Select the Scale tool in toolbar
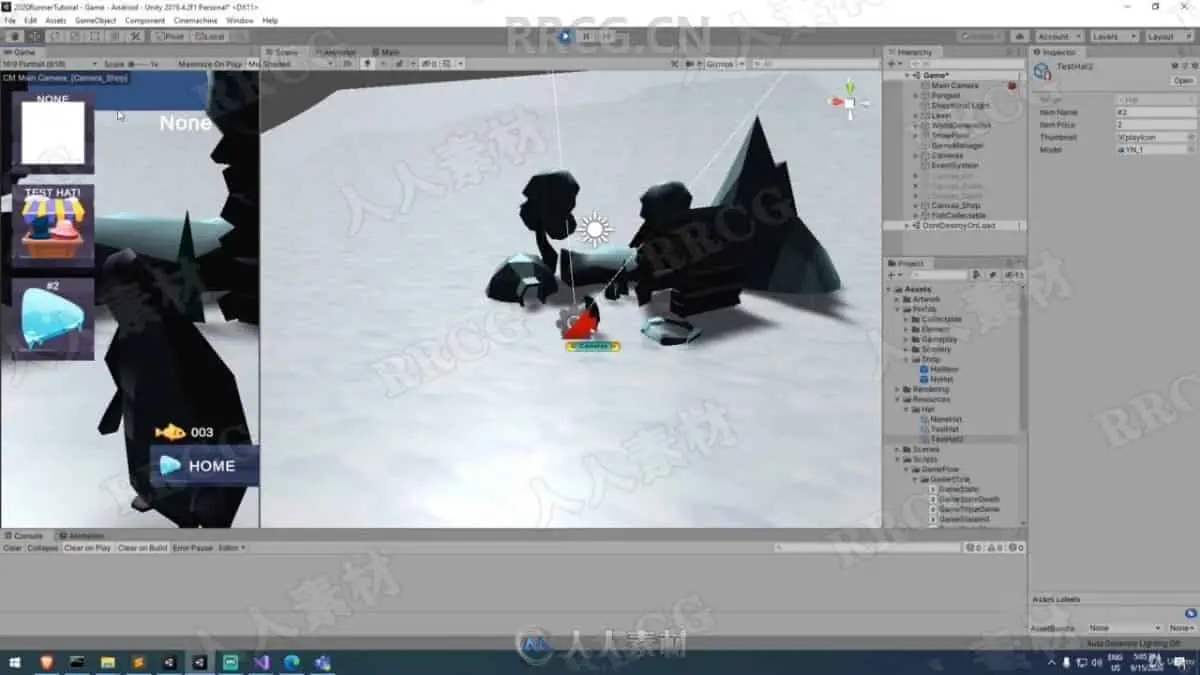Screen dimensions: 1200x675 tap(75, 36)
